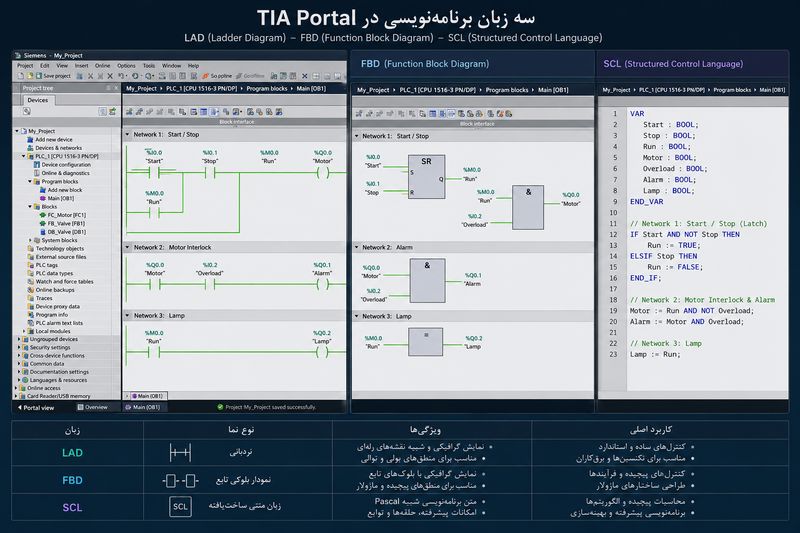Collapse Network 2: Motor Interlock in the LAD editor
This screenshot has width=800, height=533.
pos(127,247)
